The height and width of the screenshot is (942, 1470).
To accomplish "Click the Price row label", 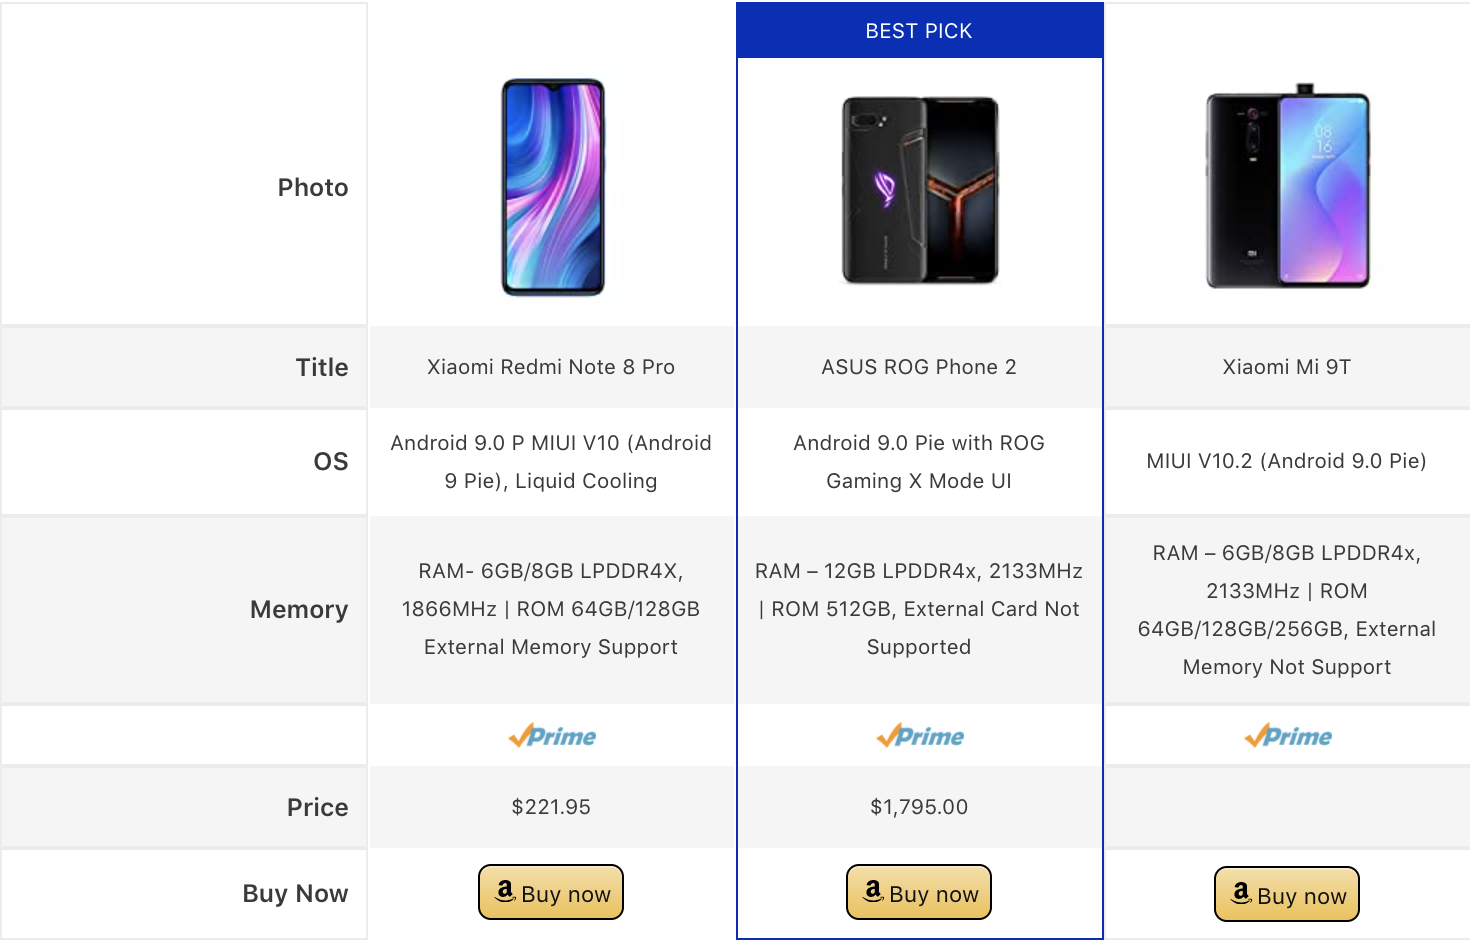I will (x=317, y=807).
